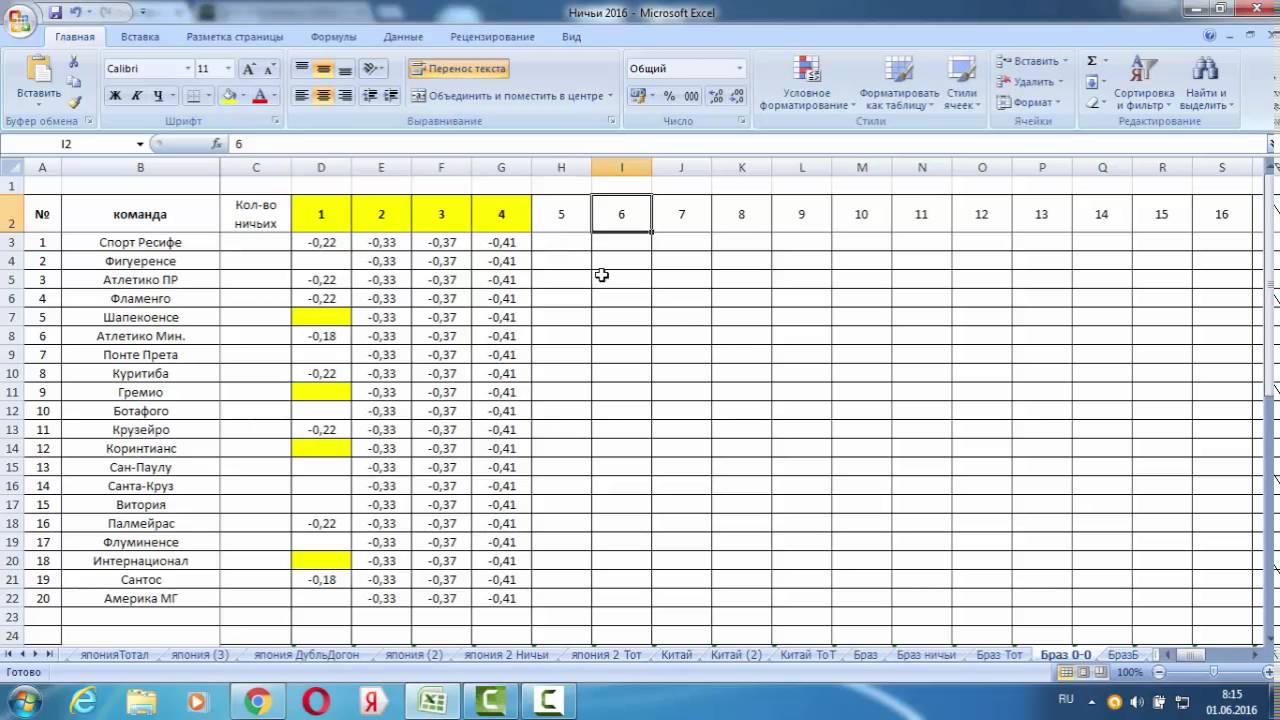The image size is (1280, 720).
Task: Open Excel from the Windows taskbar
Action: [x=432, y=702]
